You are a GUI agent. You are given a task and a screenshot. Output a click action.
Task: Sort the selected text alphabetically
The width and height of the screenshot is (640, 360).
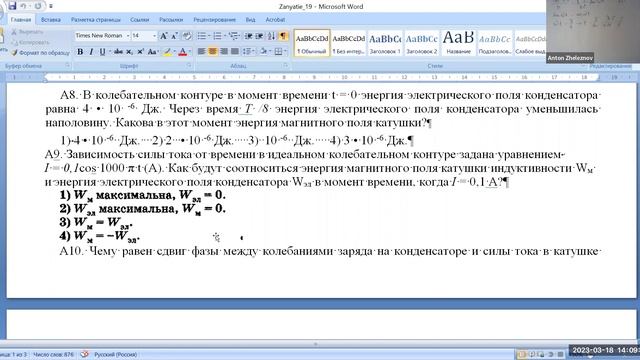point(271,36)
